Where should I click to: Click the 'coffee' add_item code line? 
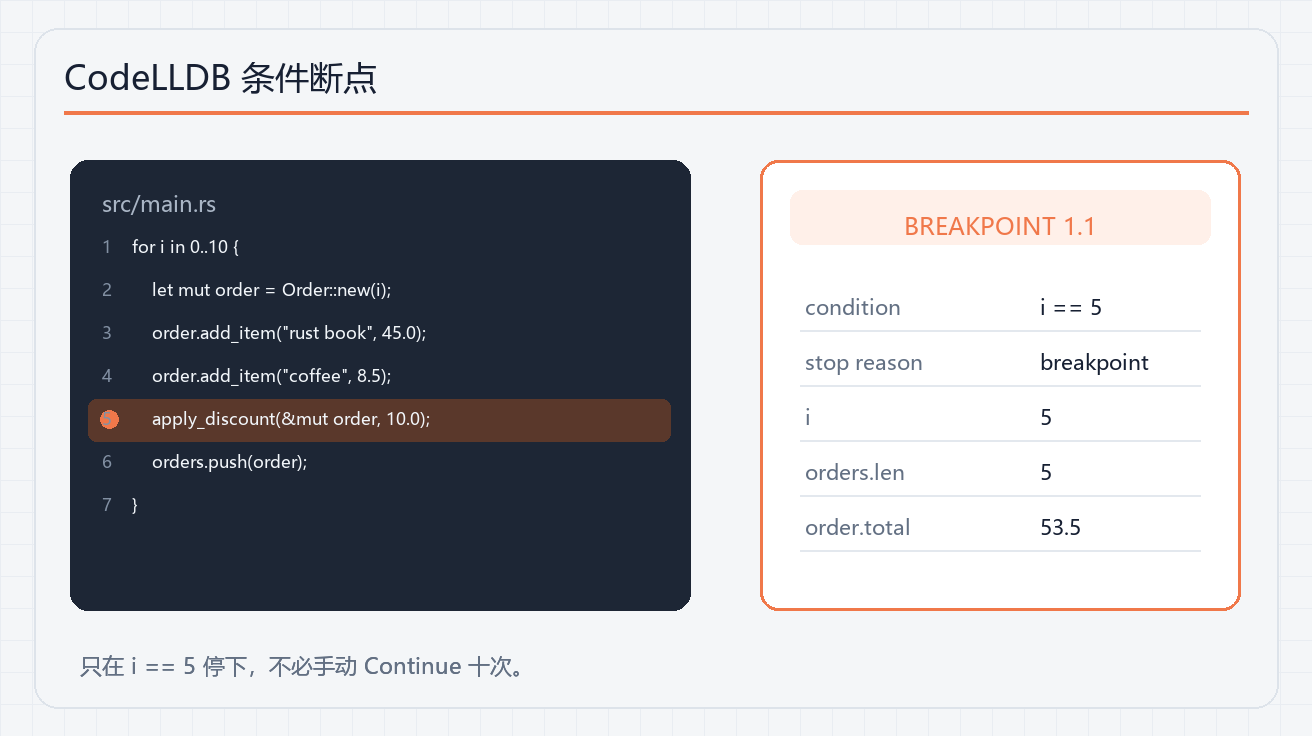coord(271,376)
